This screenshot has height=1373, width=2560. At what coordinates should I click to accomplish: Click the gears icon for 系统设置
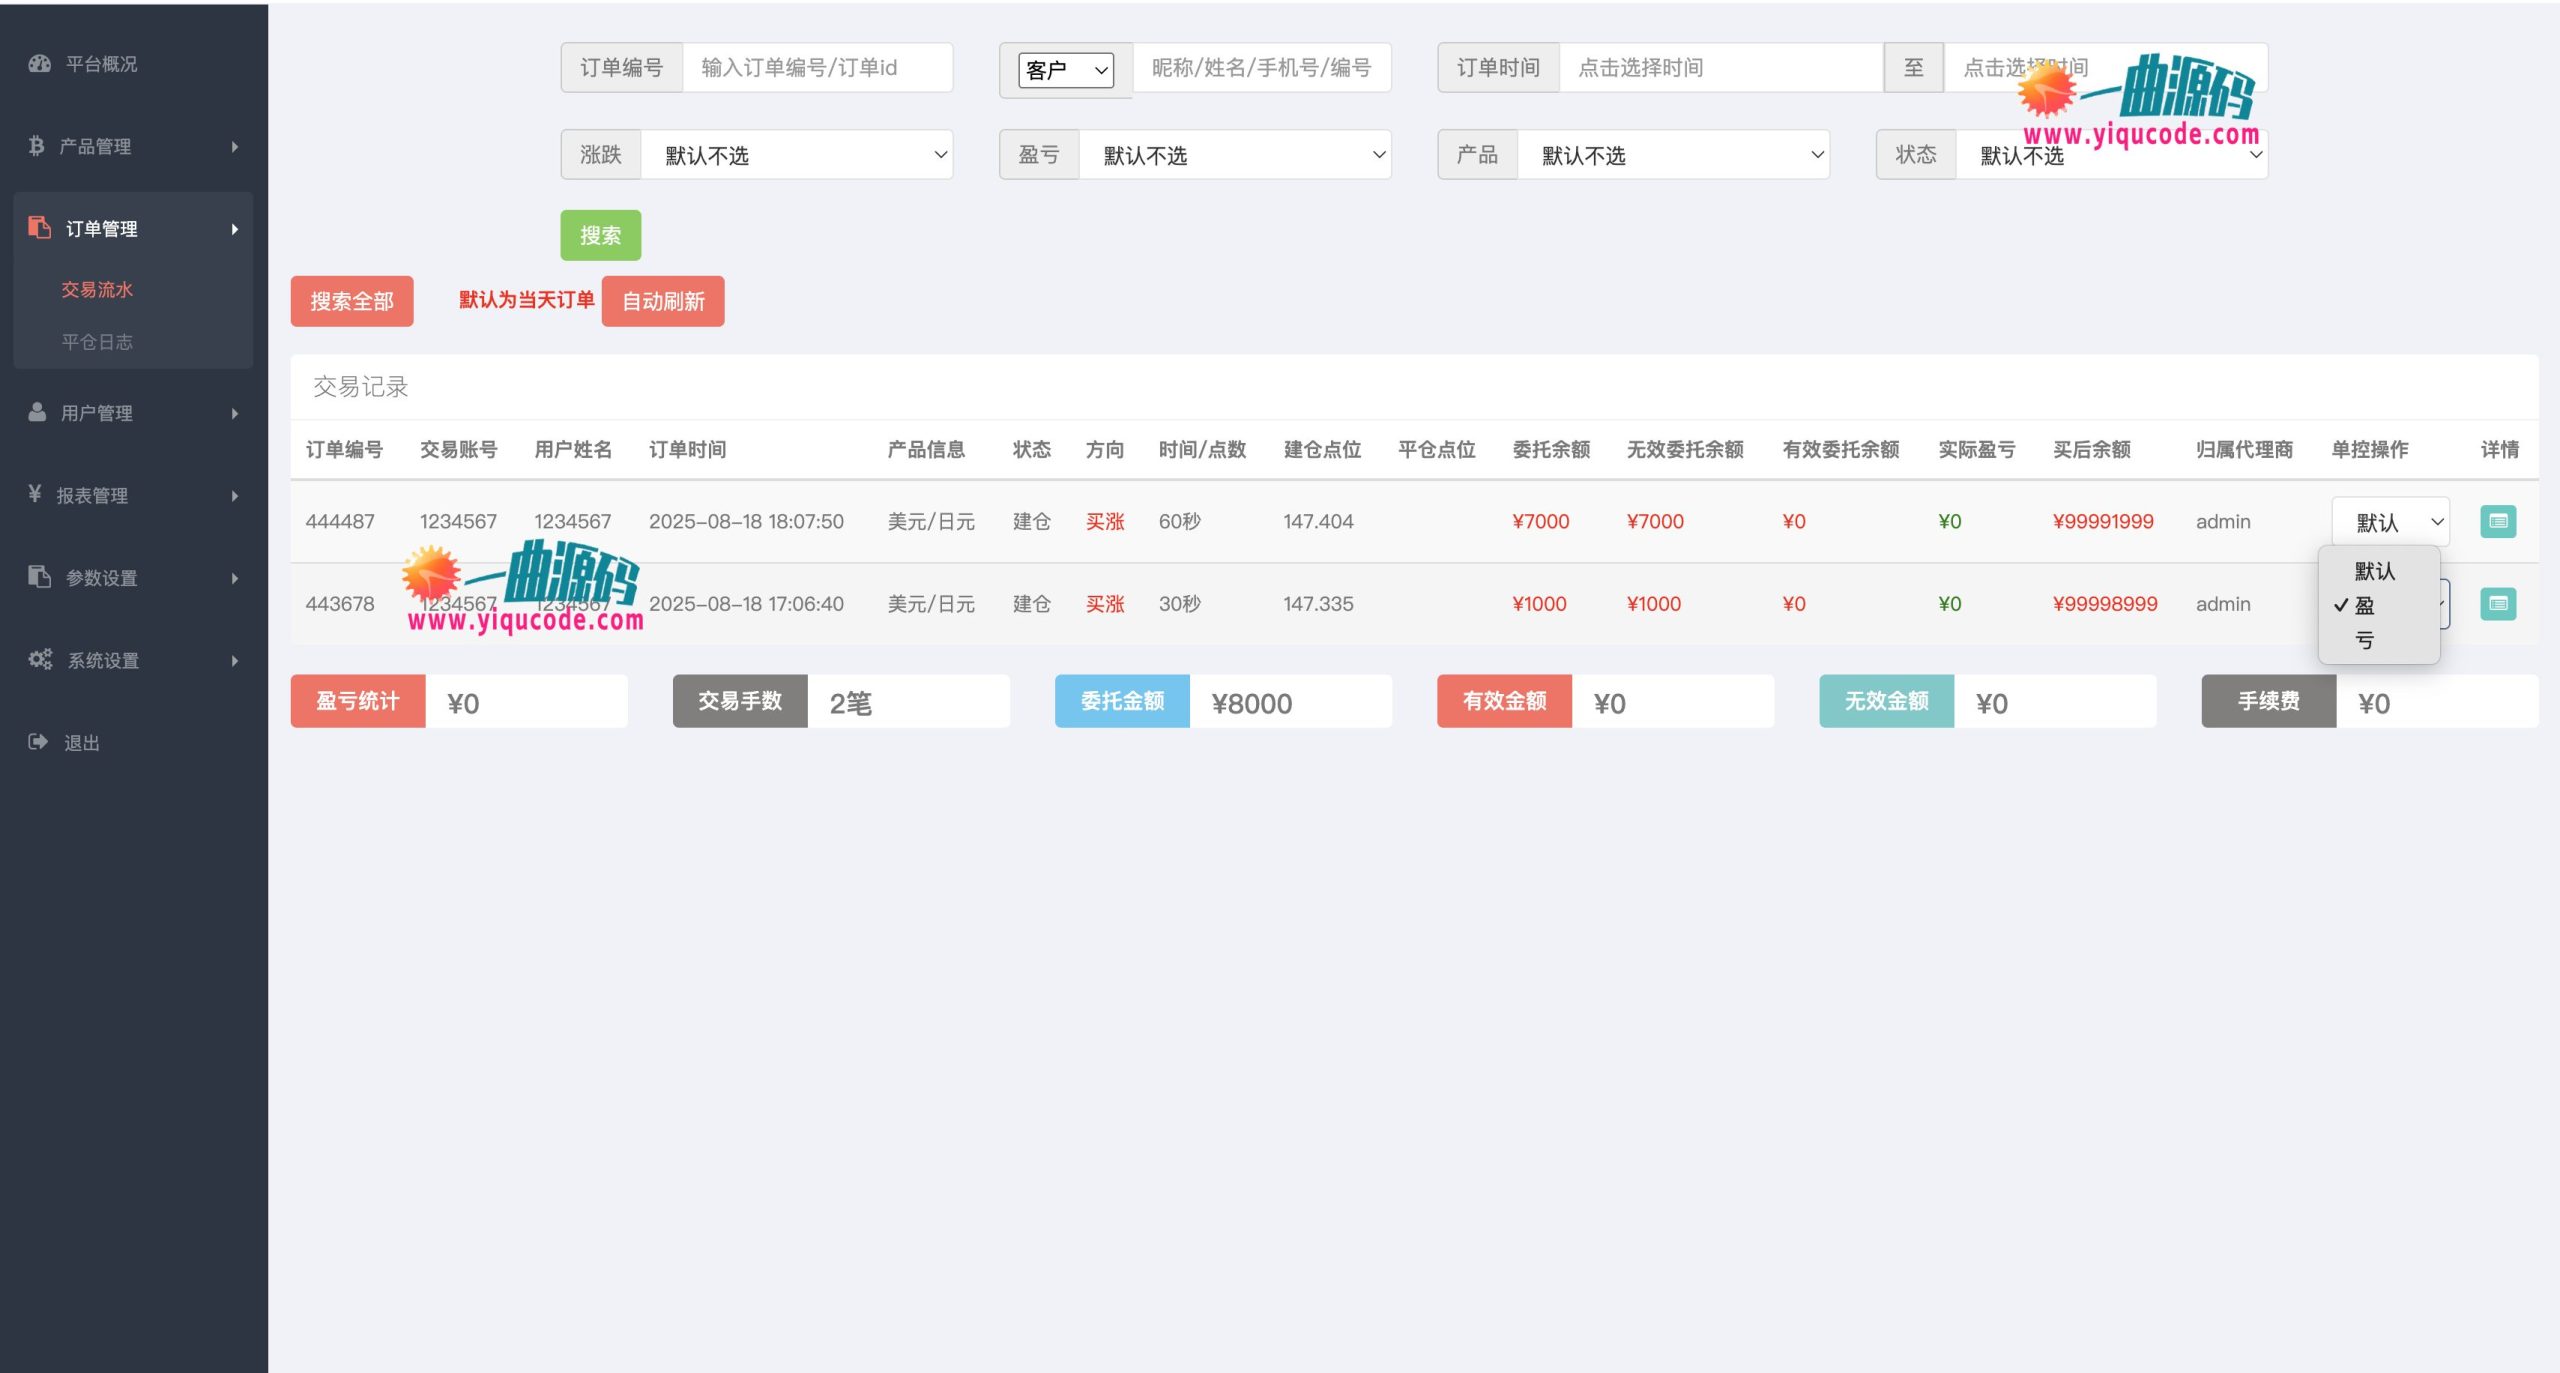click(x=40, y=659)
